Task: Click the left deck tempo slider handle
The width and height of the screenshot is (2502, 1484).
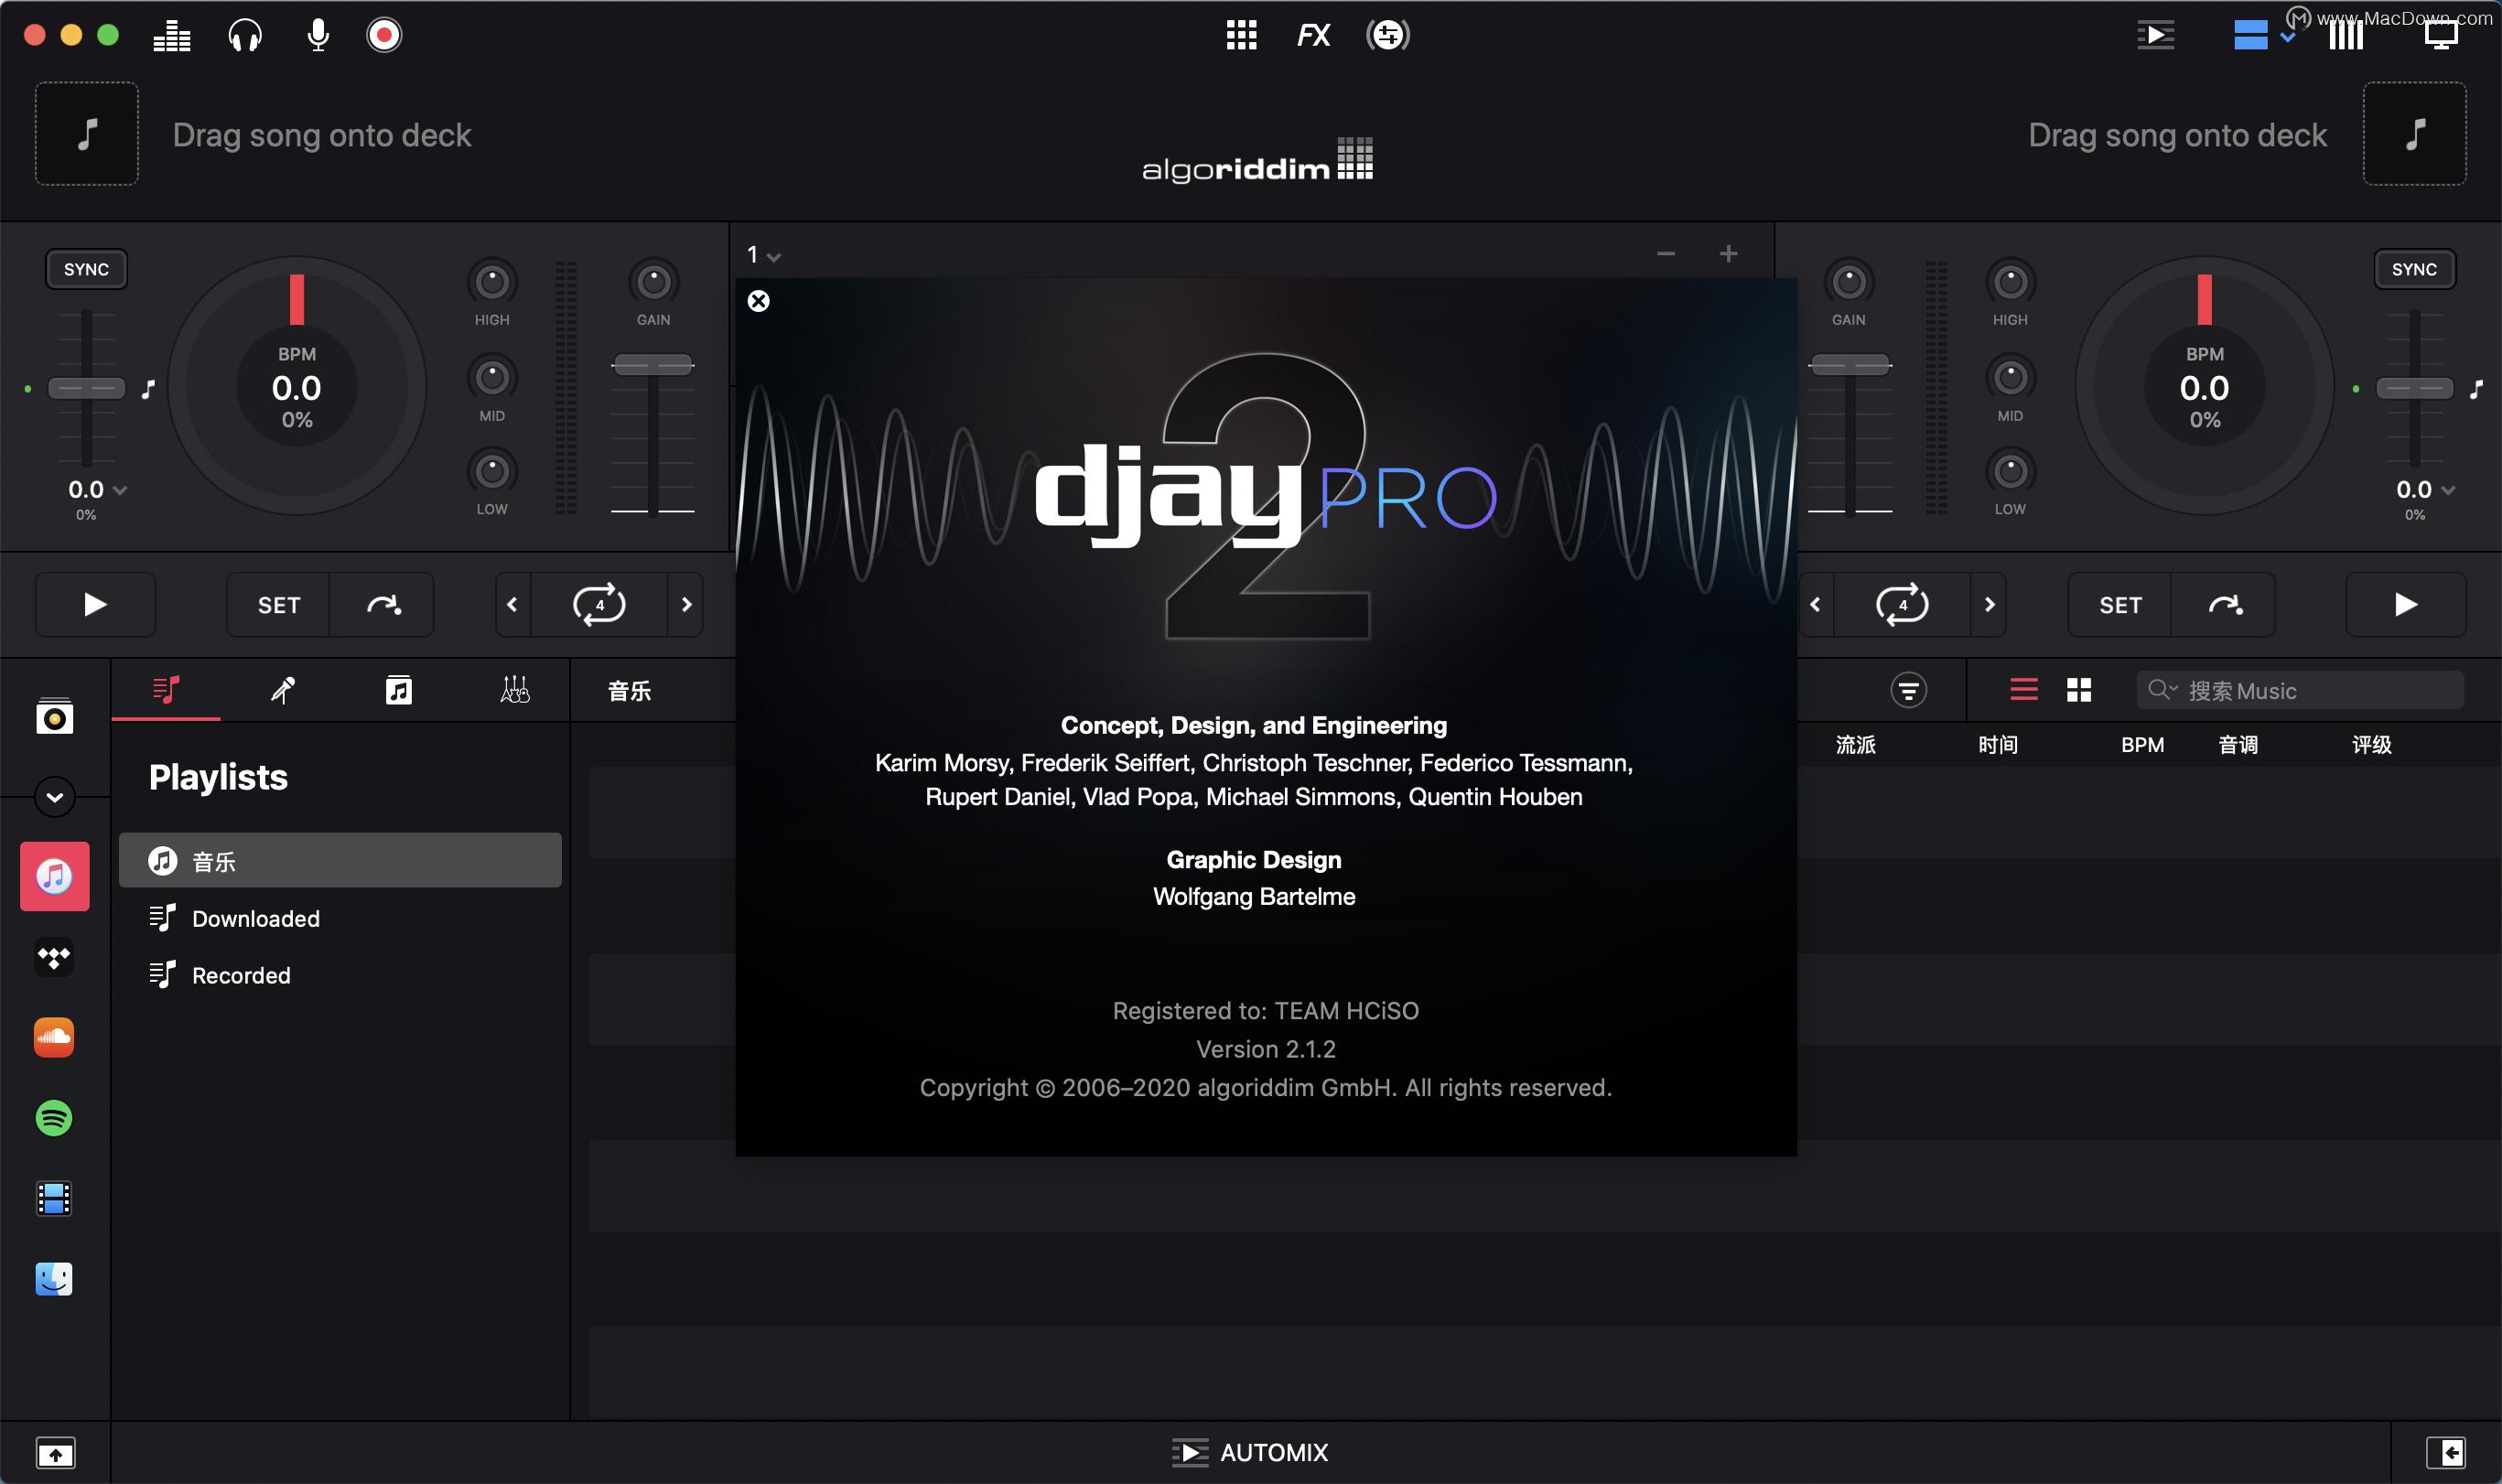Action: (x=87, y=388)
